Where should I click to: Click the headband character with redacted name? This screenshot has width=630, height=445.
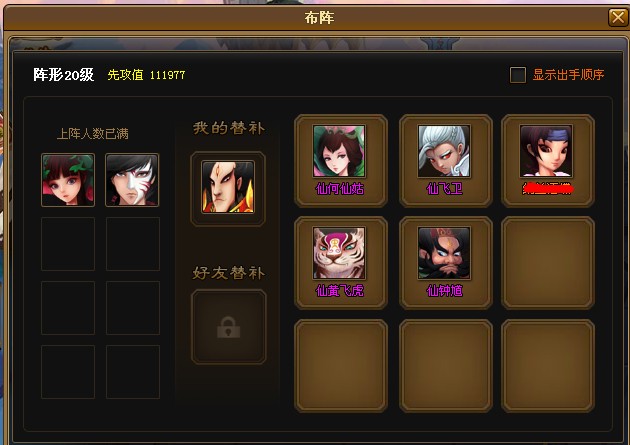click(x=546, y=151)
